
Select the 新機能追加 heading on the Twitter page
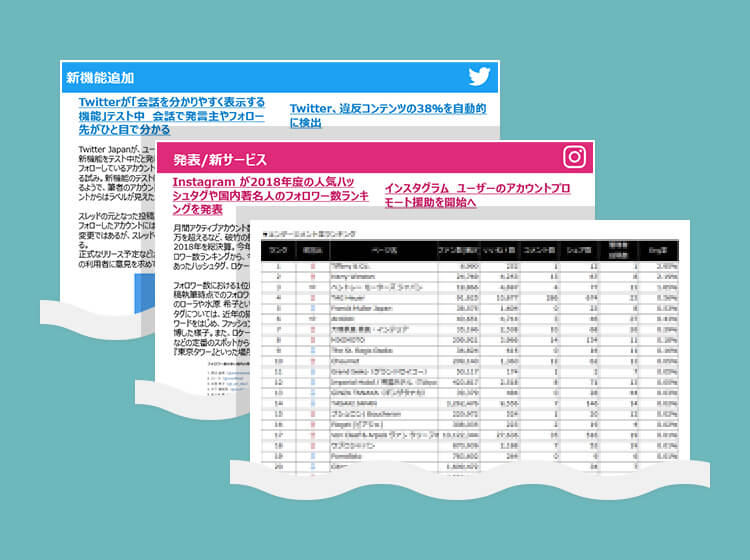tap(100, 77)
